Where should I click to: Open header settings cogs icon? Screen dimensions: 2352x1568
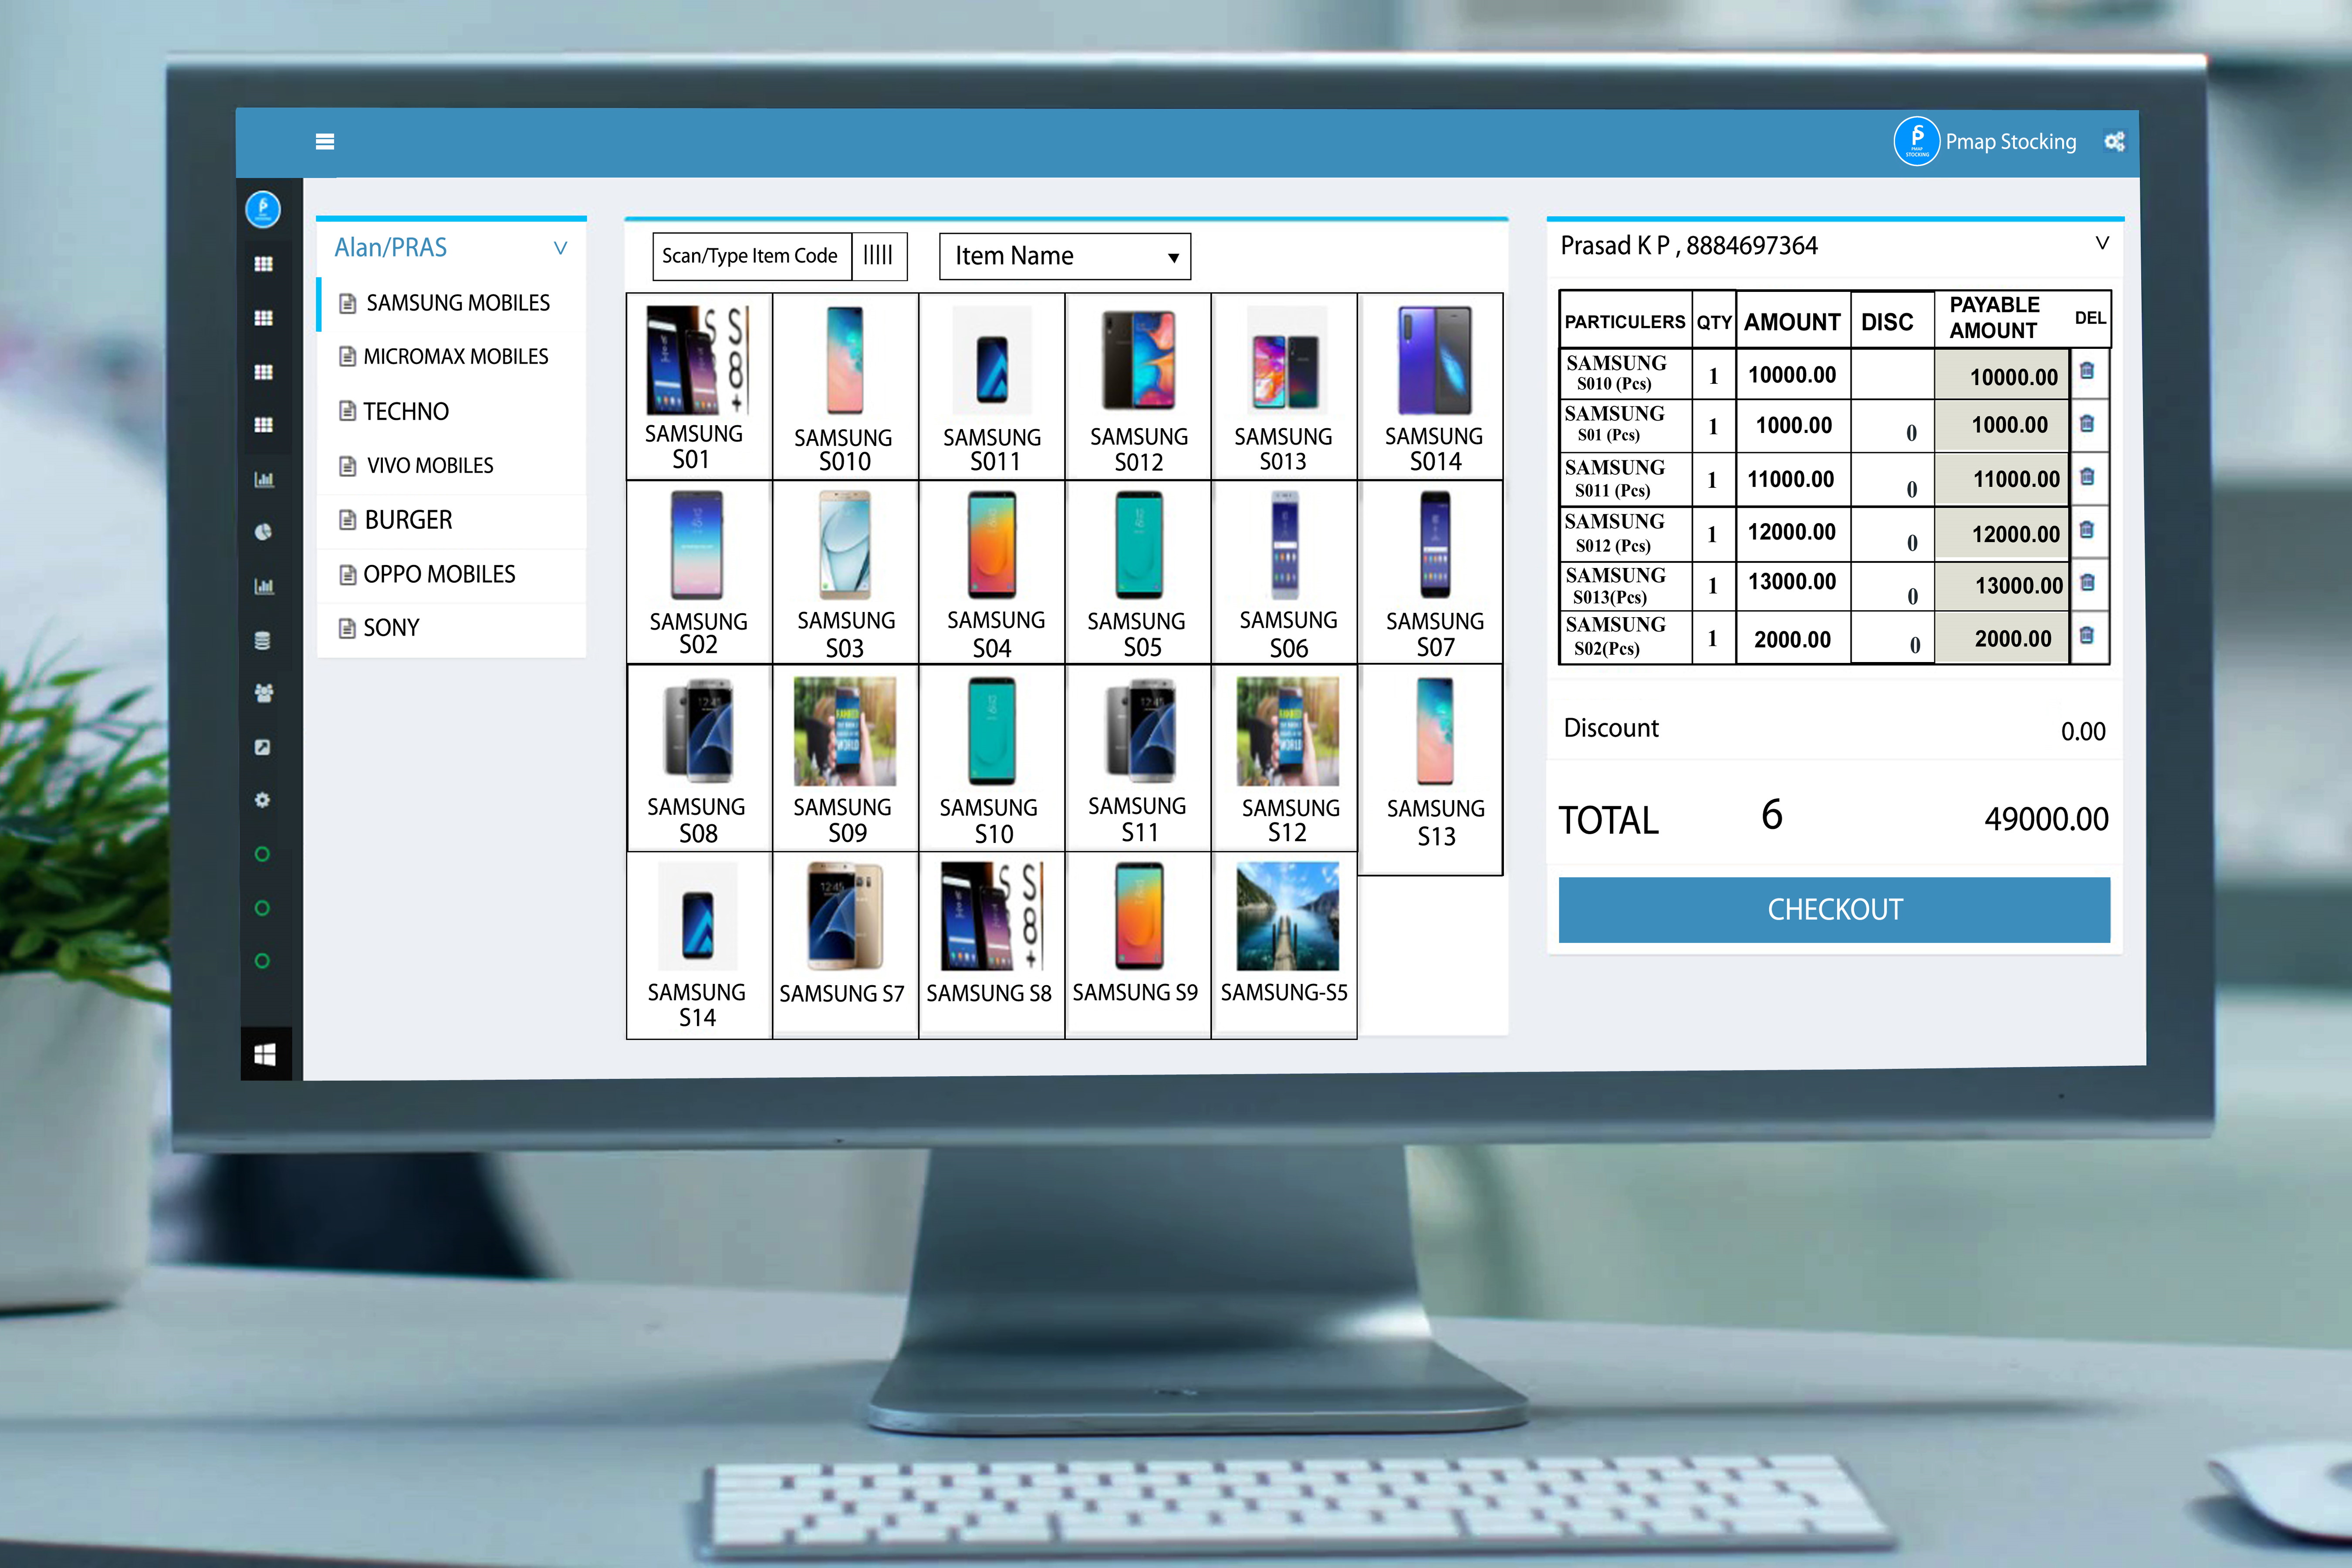[x=2114, y=142]
